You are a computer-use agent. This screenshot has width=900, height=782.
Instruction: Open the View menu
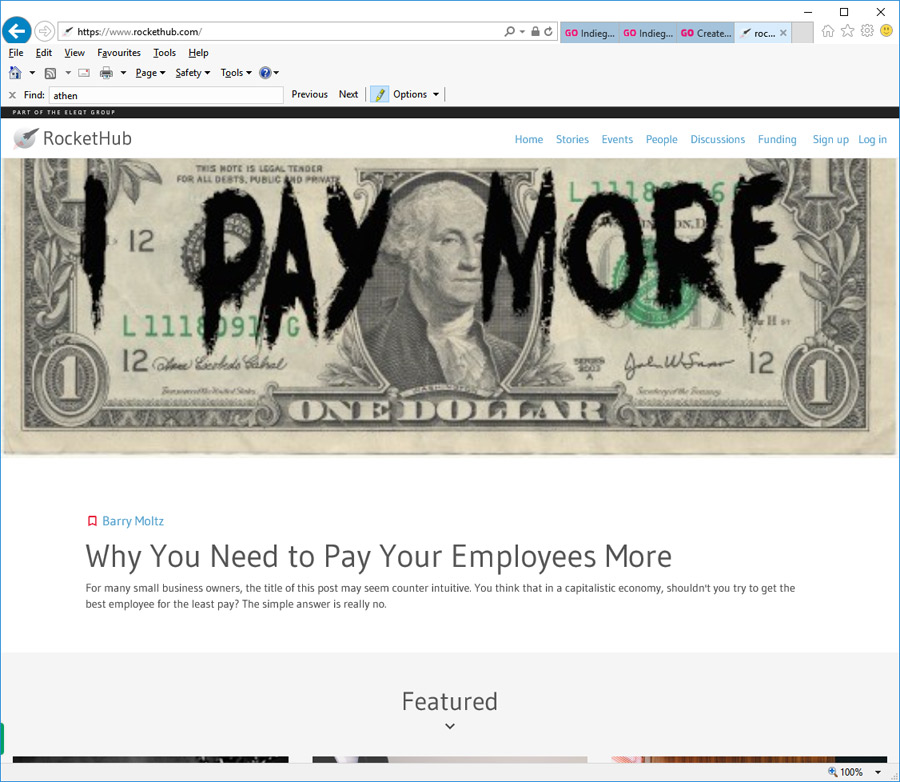[74, 53]
